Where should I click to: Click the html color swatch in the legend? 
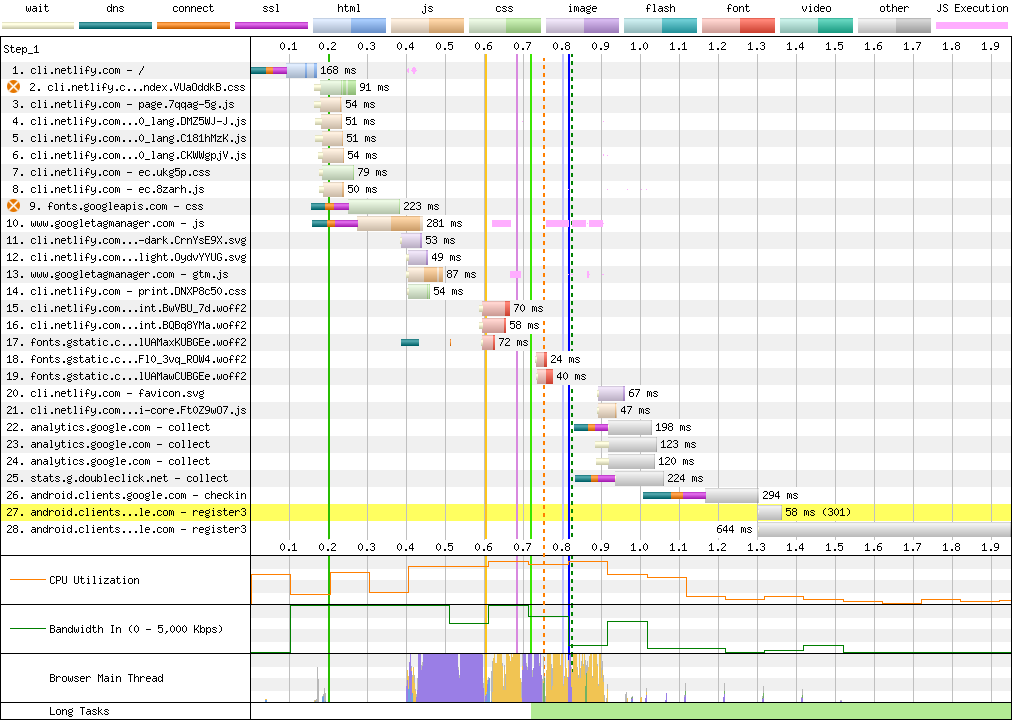point(349,26)
